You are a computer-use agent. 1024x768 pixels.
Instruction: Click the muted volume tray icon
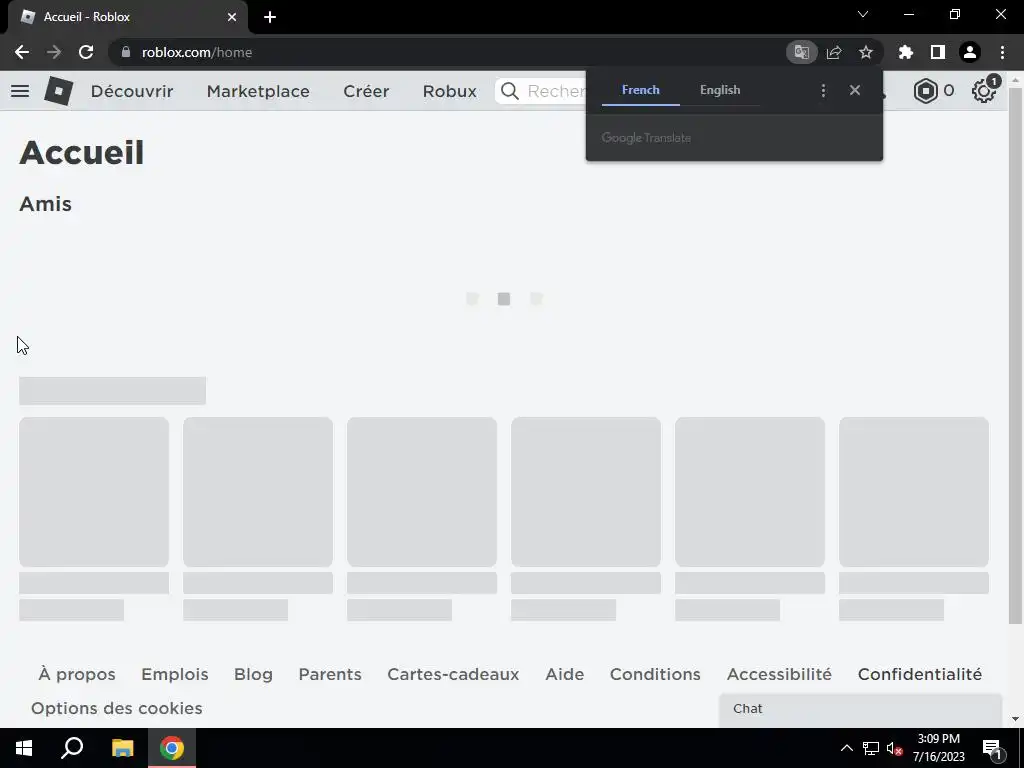(x=894, y=748)
